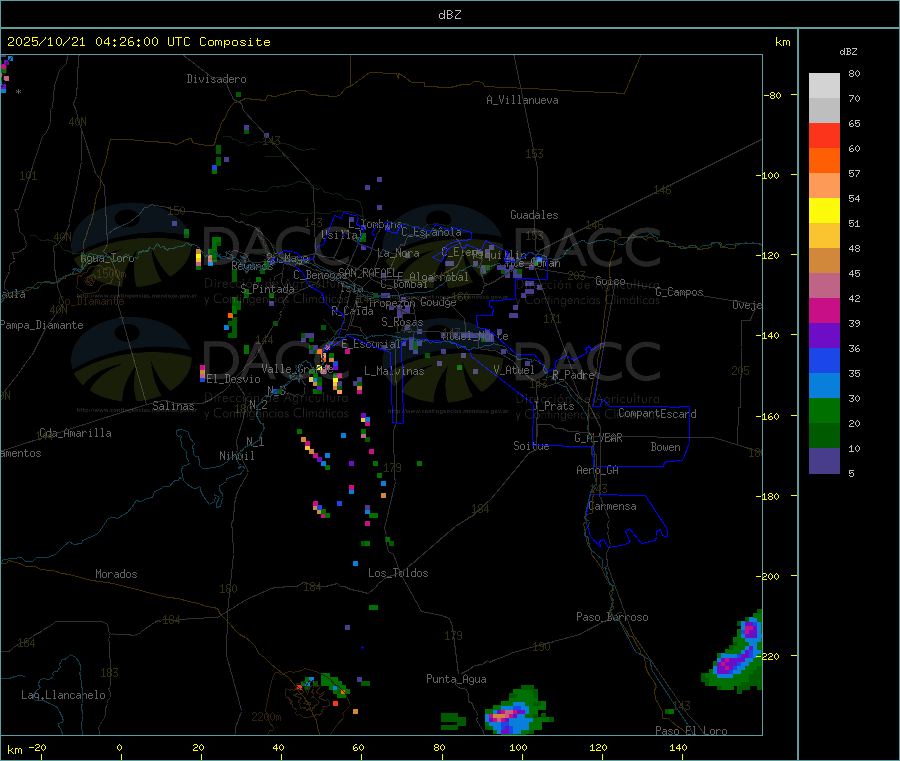Screen dimensions: 900x761
Task: Click the dBZ title at top
Action: (449, 15)
